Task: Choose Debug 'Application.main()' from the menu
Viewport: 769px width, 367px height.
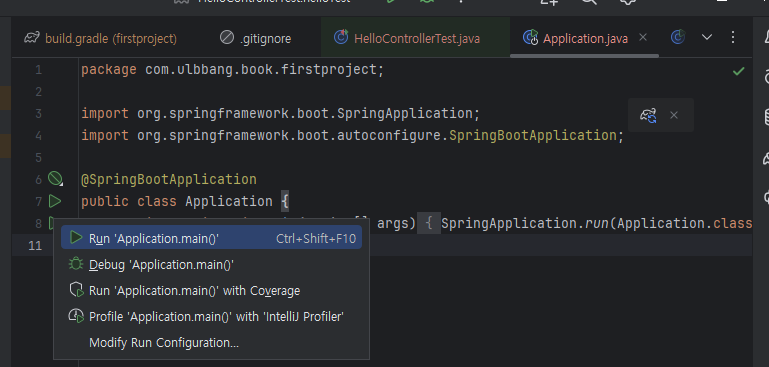Action: click(x=211, y=264)
